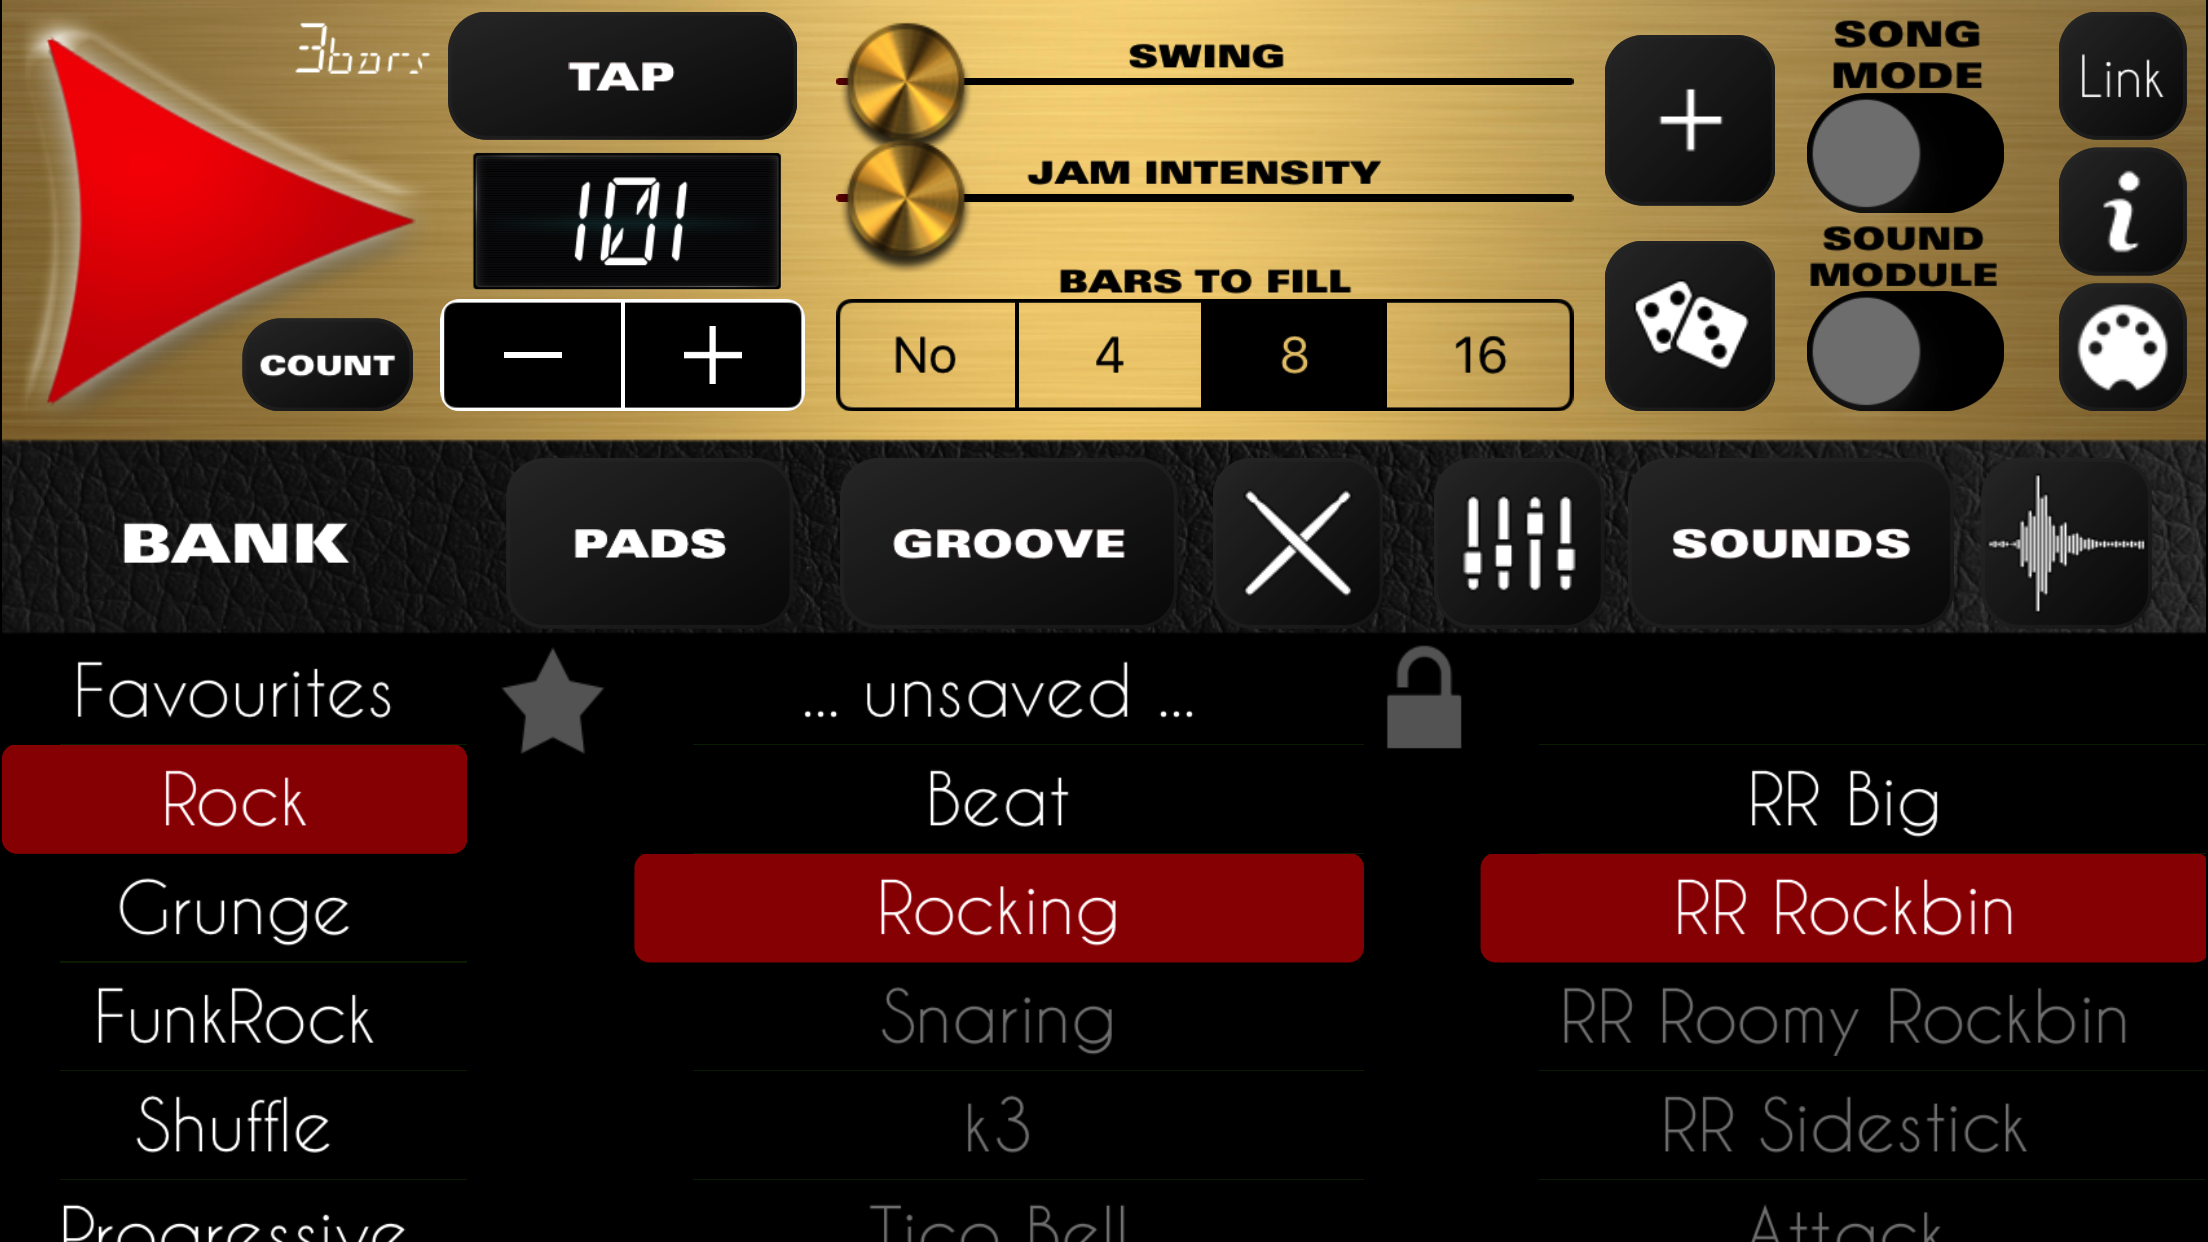This screenshot has height=1242, width=2208.
Task: Click the PADS tab button
Action: pyautogui.click(x=646, y=543)
